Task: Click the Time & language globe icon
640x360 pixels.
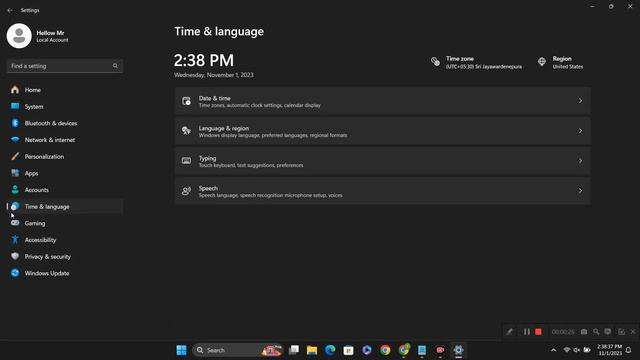Action: click(15, 207)
